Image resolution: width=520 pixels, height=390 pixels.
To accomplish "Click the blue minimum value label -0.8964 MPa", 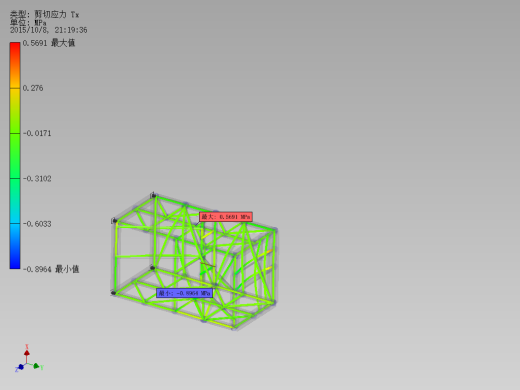I will coord(184,293).
